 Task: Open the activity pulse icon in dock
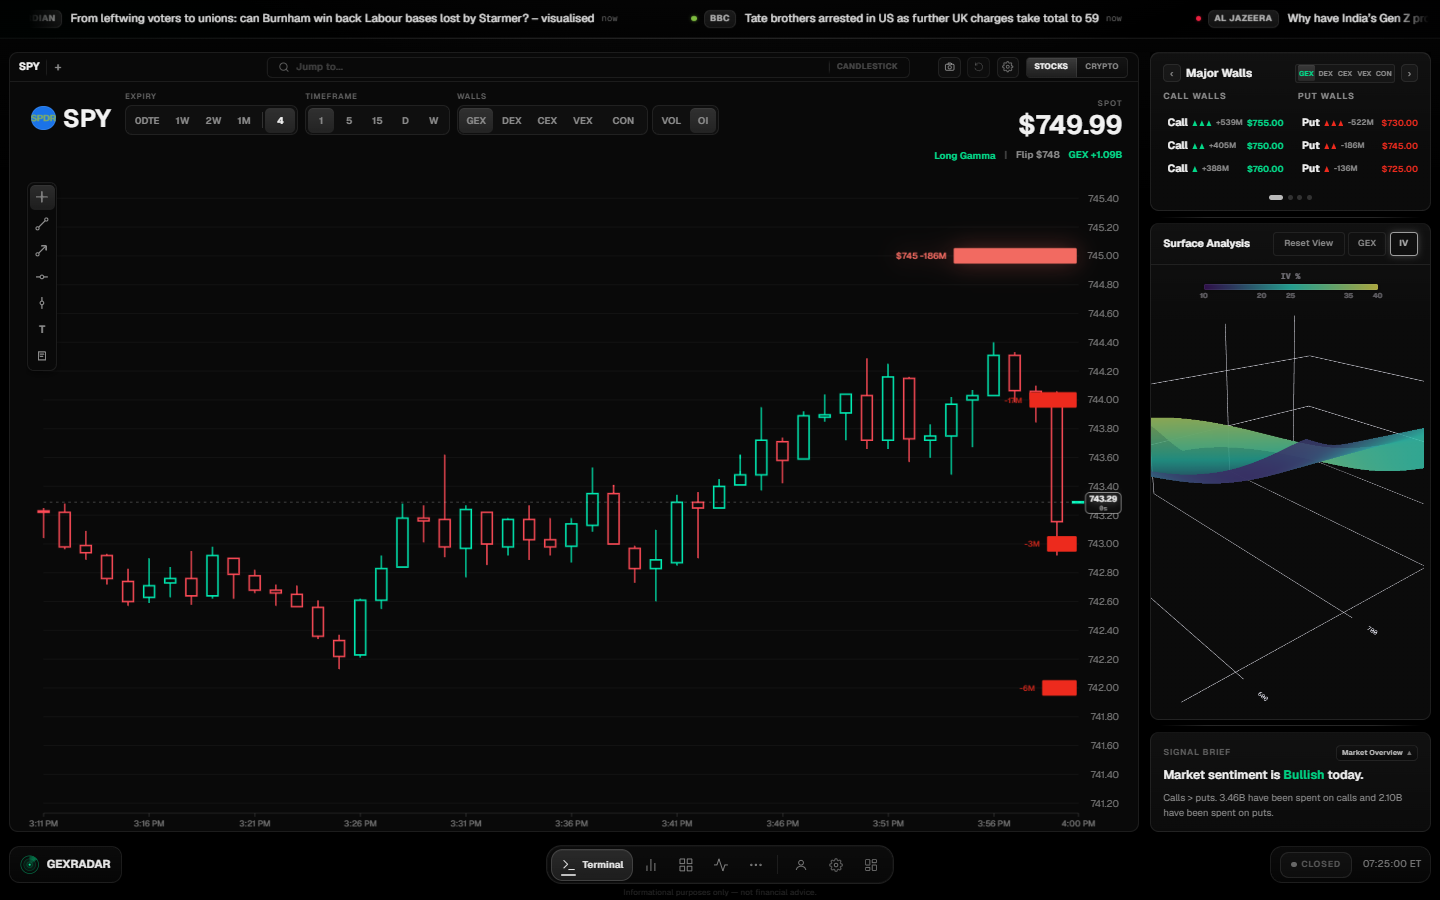pos(721,865)
